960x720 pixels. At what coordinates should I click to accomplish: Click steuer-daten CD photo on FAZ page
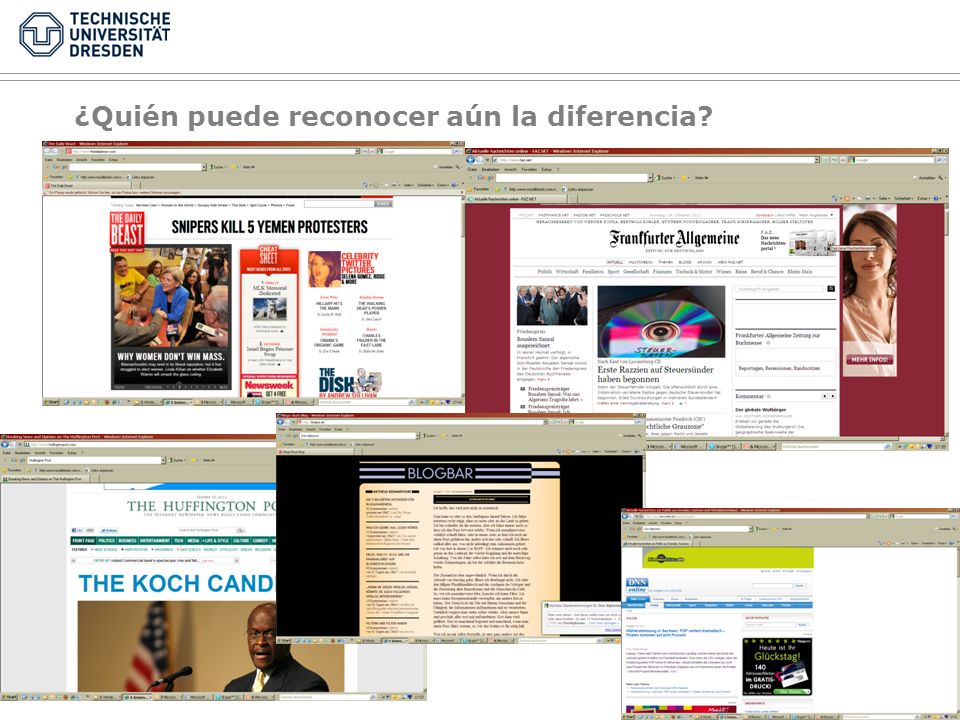click(661, 321)
